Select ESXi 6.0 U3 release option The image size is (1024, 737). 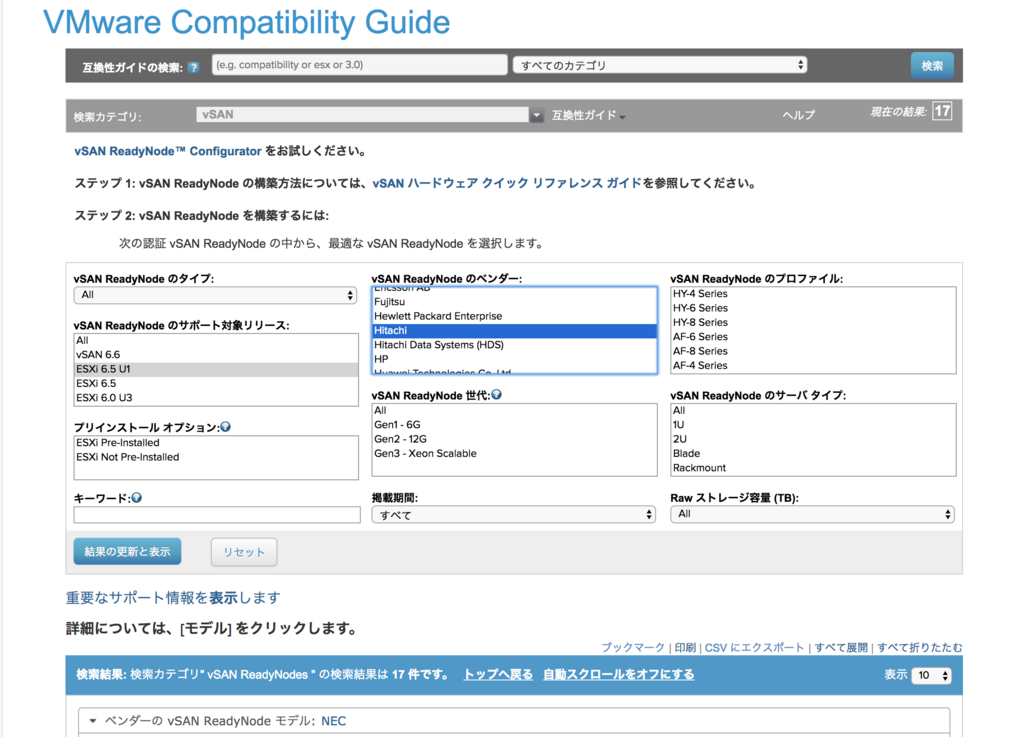[x=216, y=398]
